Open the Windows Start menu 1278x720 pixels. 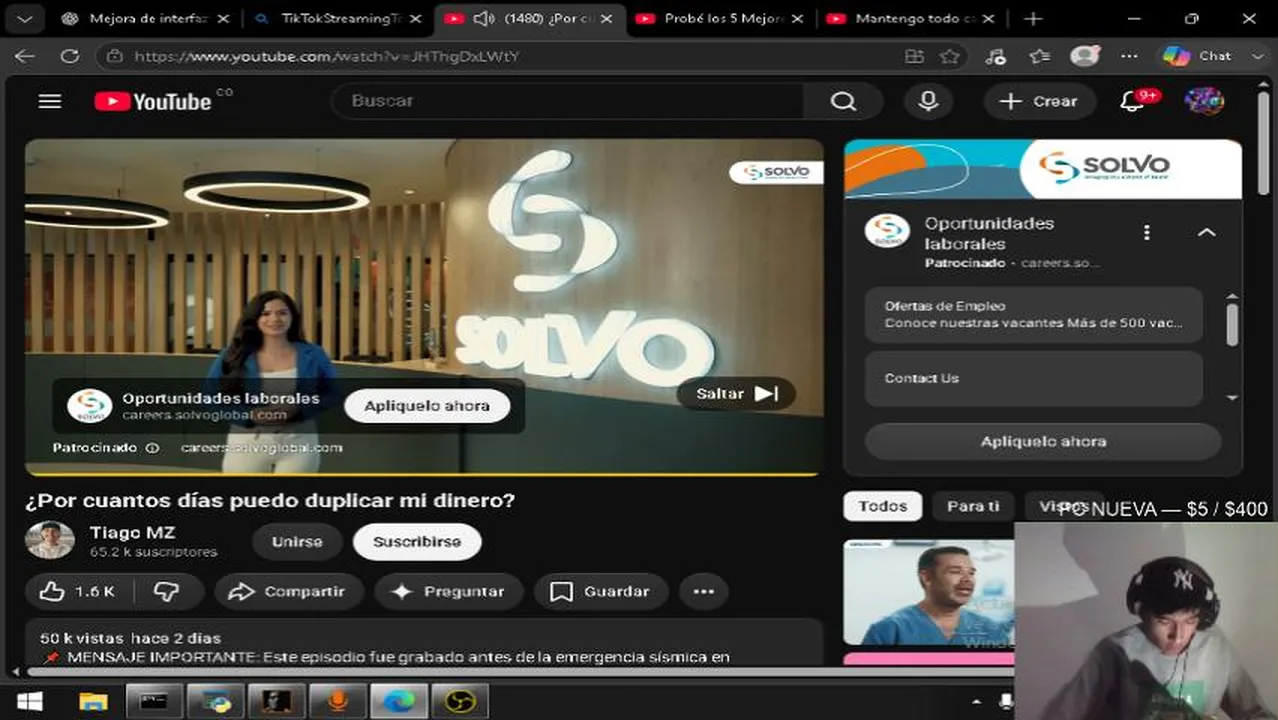tap(30, 702)
